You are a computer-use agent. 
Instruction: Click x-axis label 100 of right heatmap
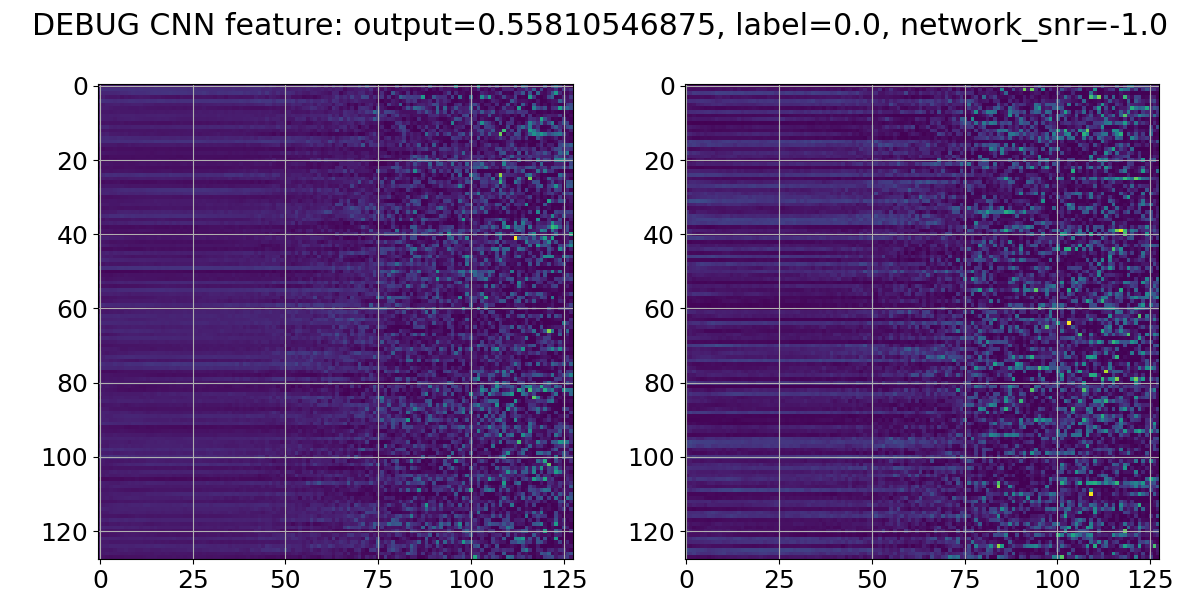1057,578
